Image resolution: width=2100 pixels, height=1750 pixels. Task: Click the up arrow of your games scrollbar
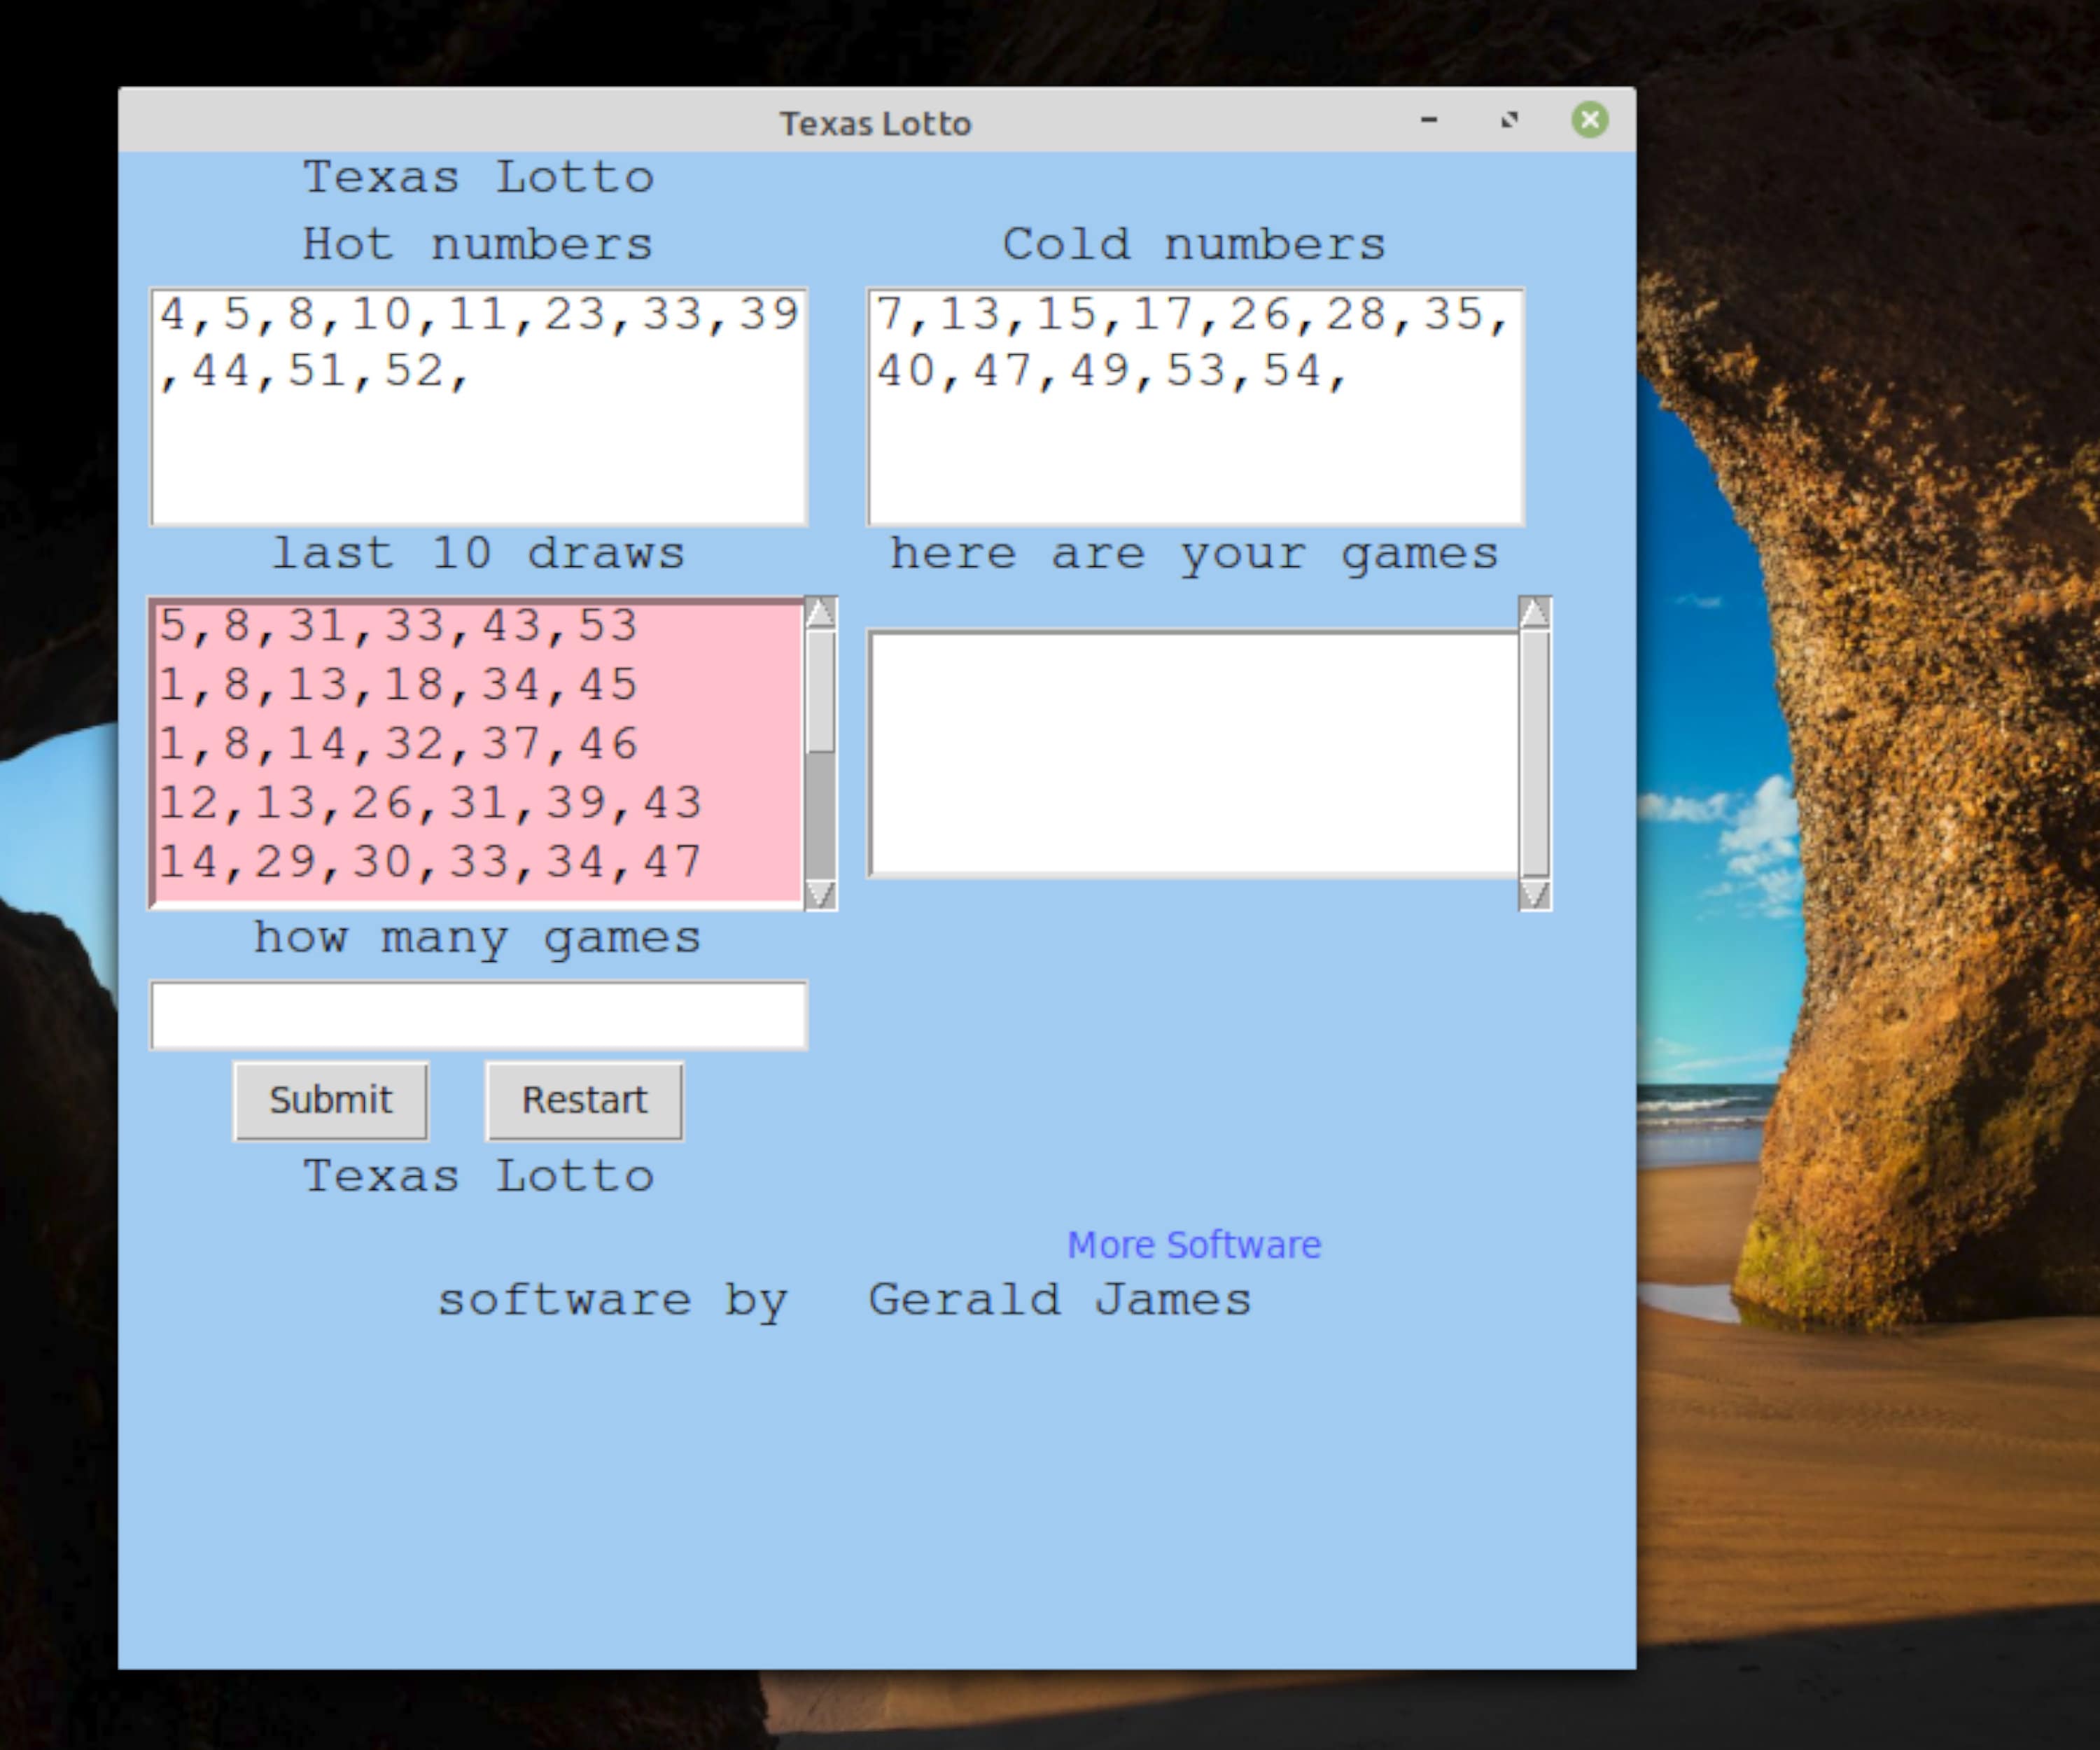pos(1535,612)
